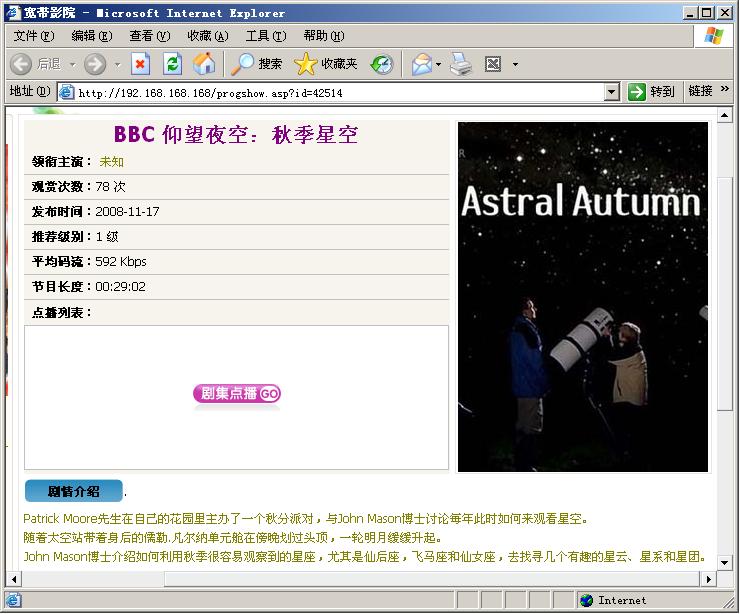Open the History clock icon
This screenshot has width=740, height=614.
click(x=382, y=64)
